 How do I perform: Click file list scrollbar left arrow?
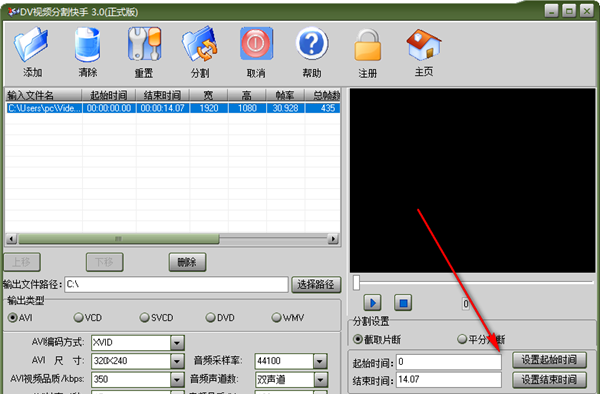[11, 239]
